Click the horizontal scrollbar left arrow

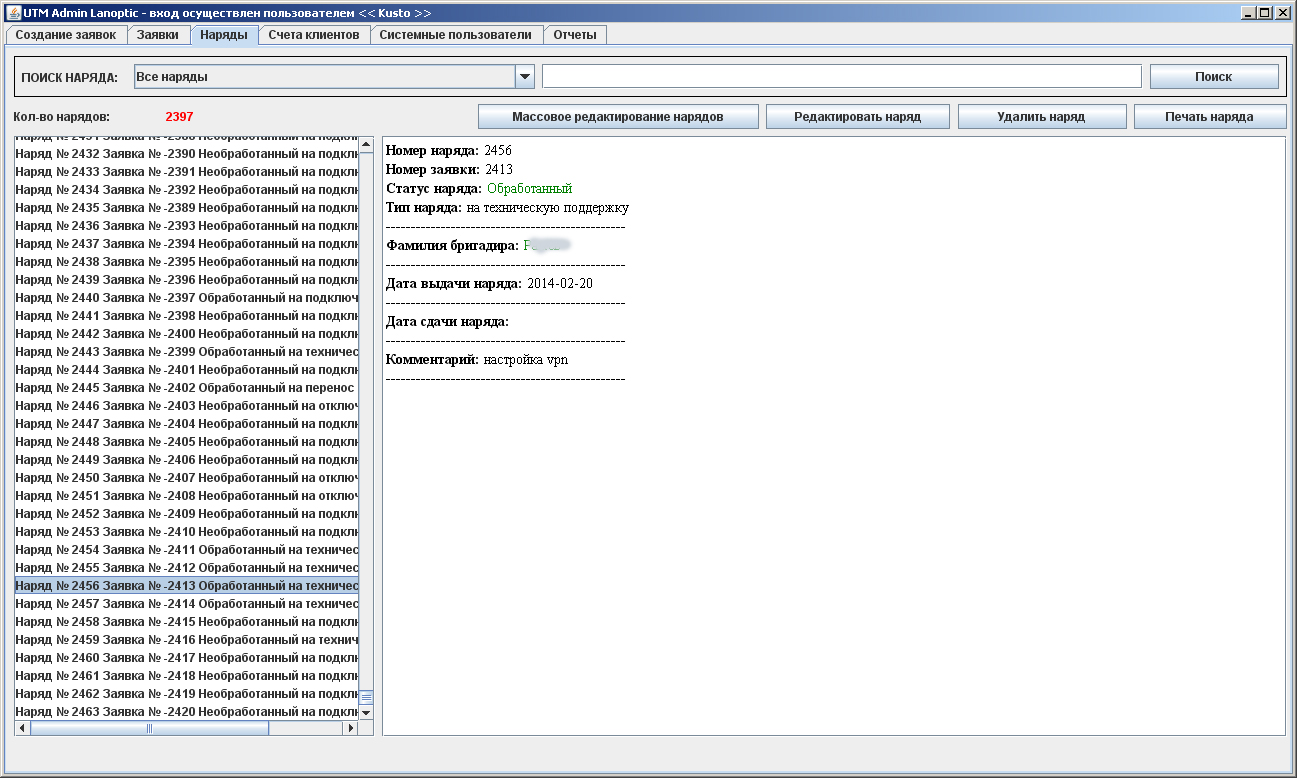point(22,728)
